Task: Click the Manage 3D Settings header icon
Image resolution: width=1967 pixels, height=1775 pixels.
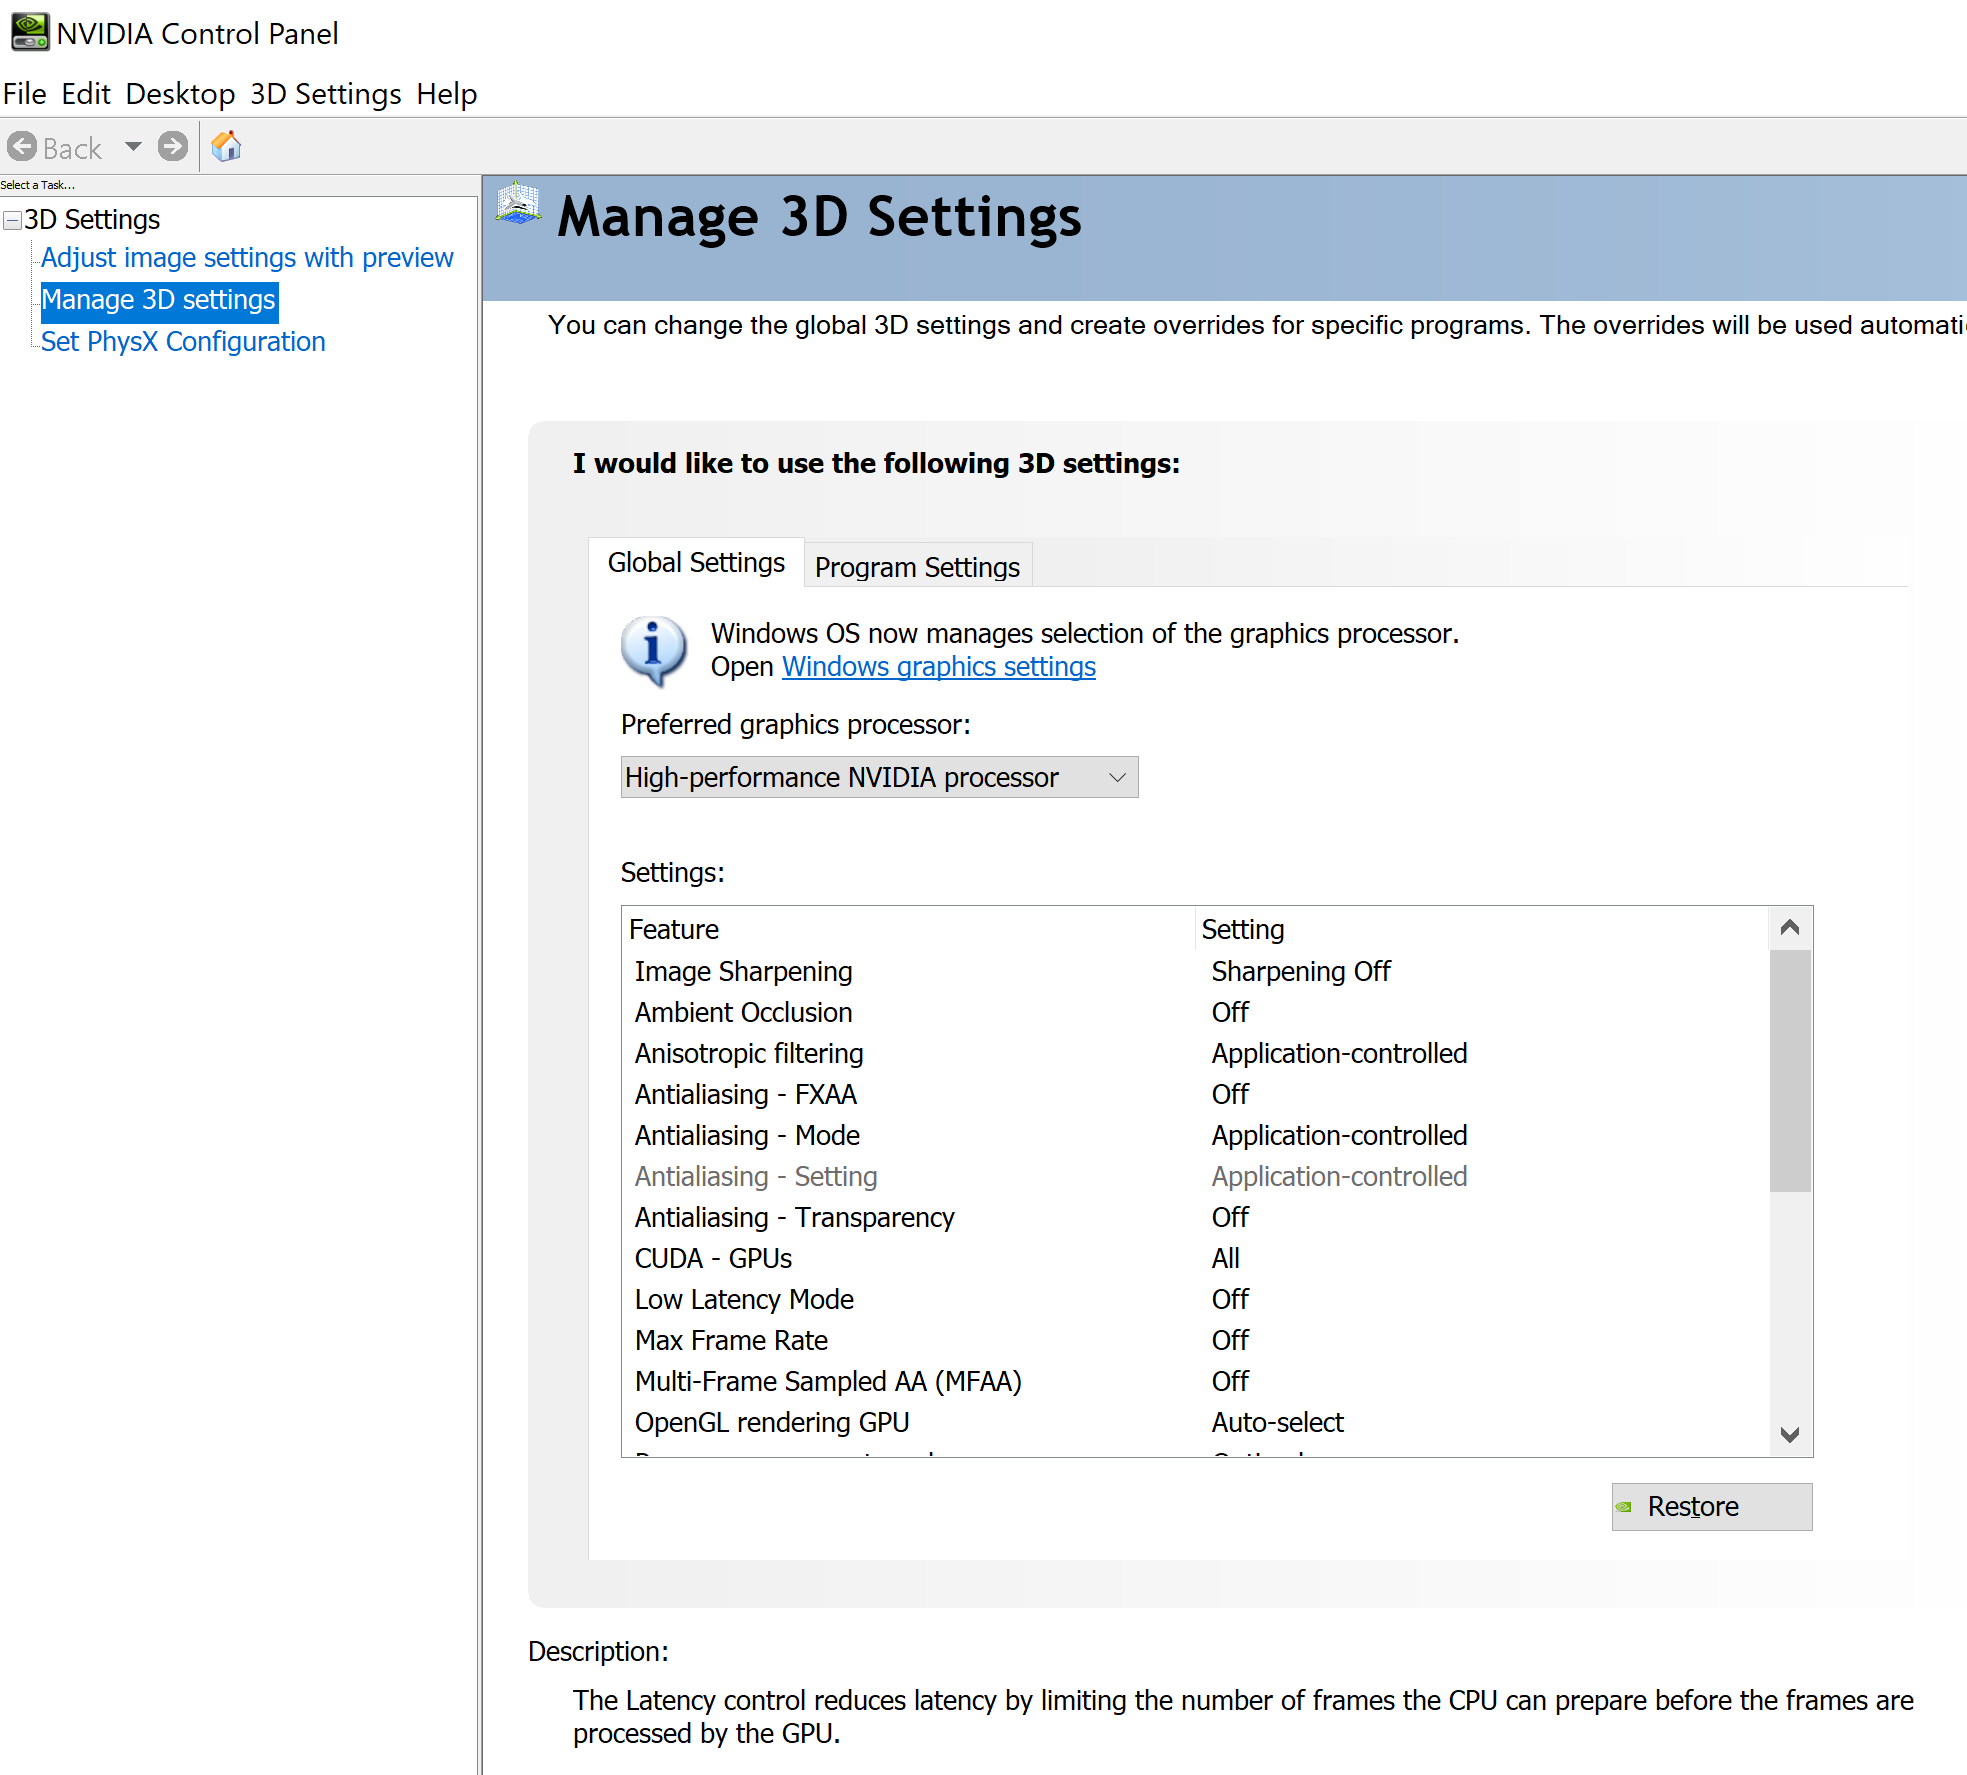Action: point(519,204)
